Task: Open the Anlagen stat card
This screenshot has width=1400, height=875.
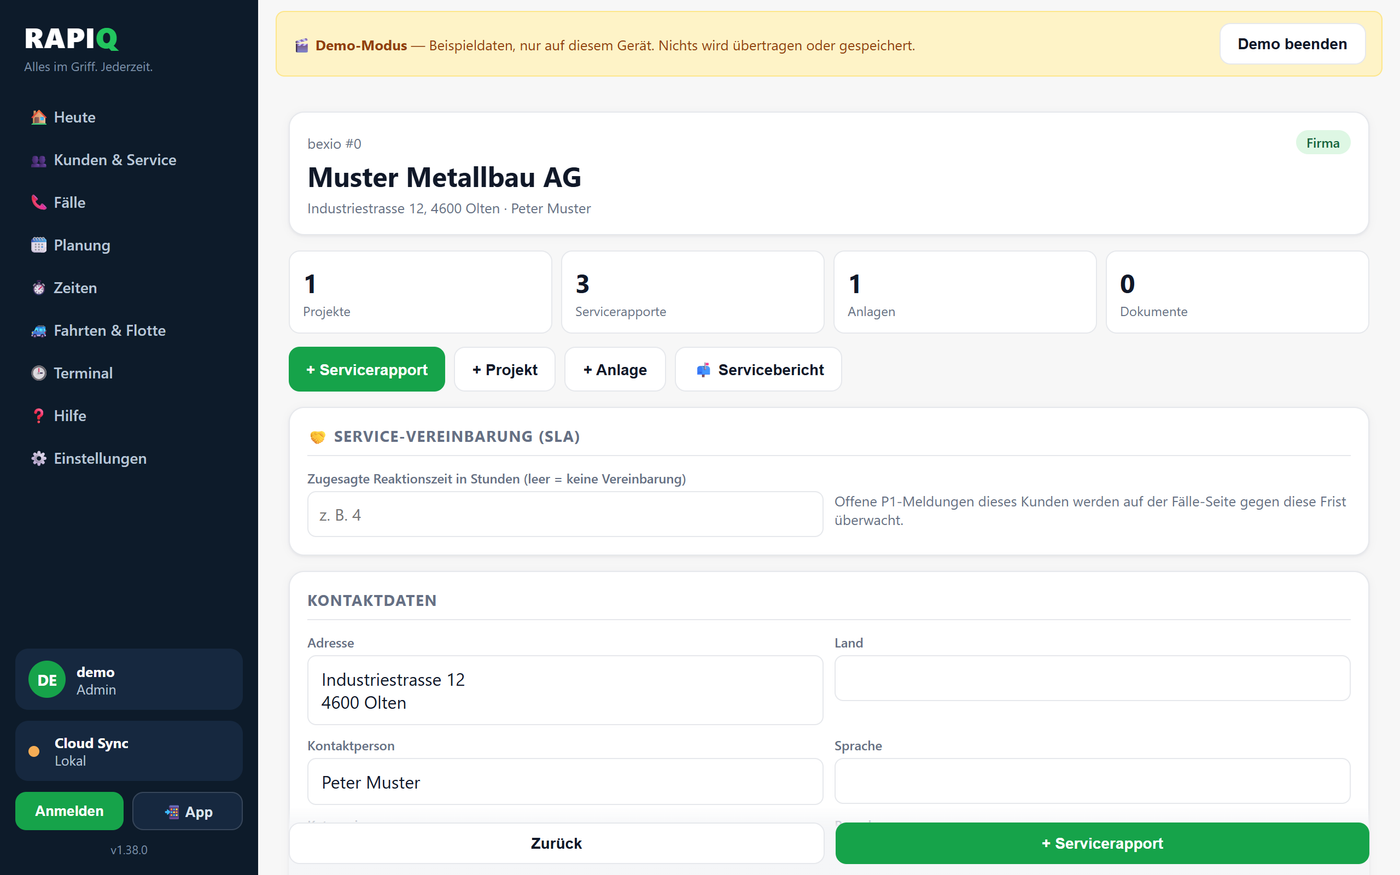Action: [x=965, y=292]
